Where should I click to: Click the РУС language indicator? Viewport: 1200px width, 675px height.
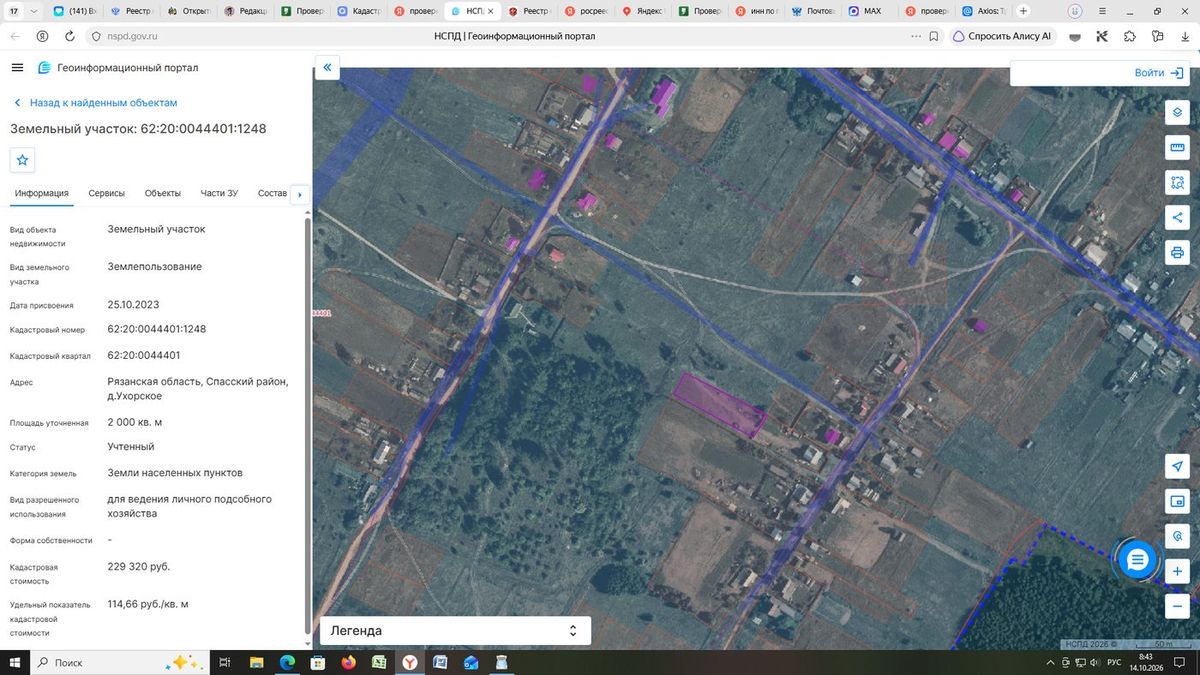click(x=1113, y=662)
